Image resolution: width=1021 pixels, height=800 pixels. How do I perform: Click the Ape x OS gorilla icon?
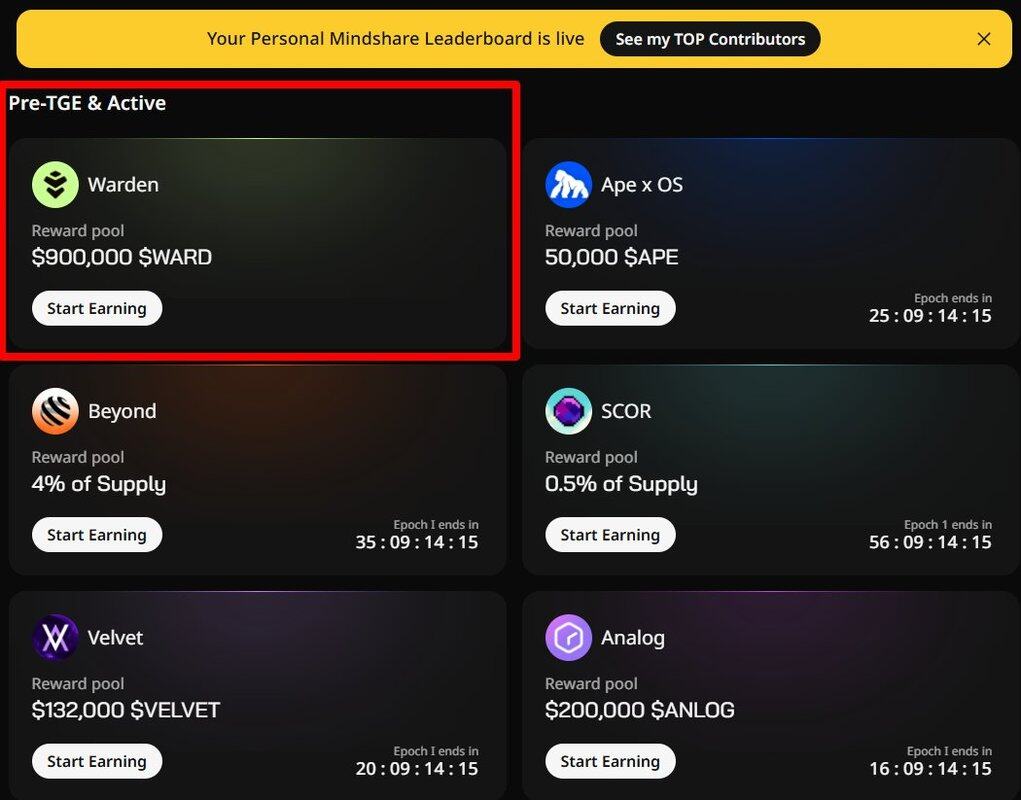point(568,184)
